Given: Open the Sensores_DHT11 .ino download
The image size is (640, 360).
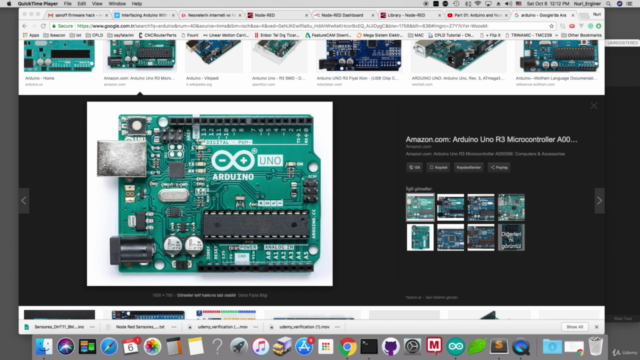Looking at the screenshot, I should point(55,327).
